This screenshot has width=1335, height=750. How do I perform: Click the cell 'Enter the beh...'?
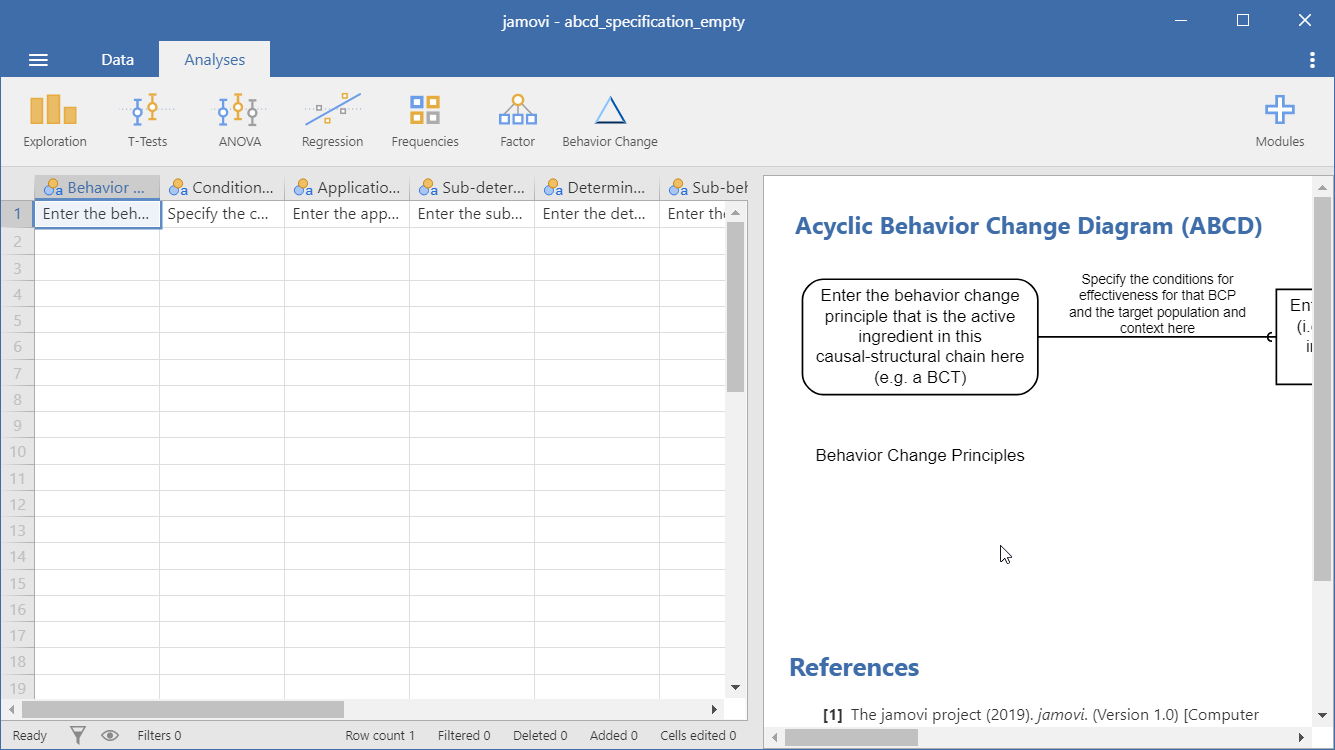pos(97,214)
